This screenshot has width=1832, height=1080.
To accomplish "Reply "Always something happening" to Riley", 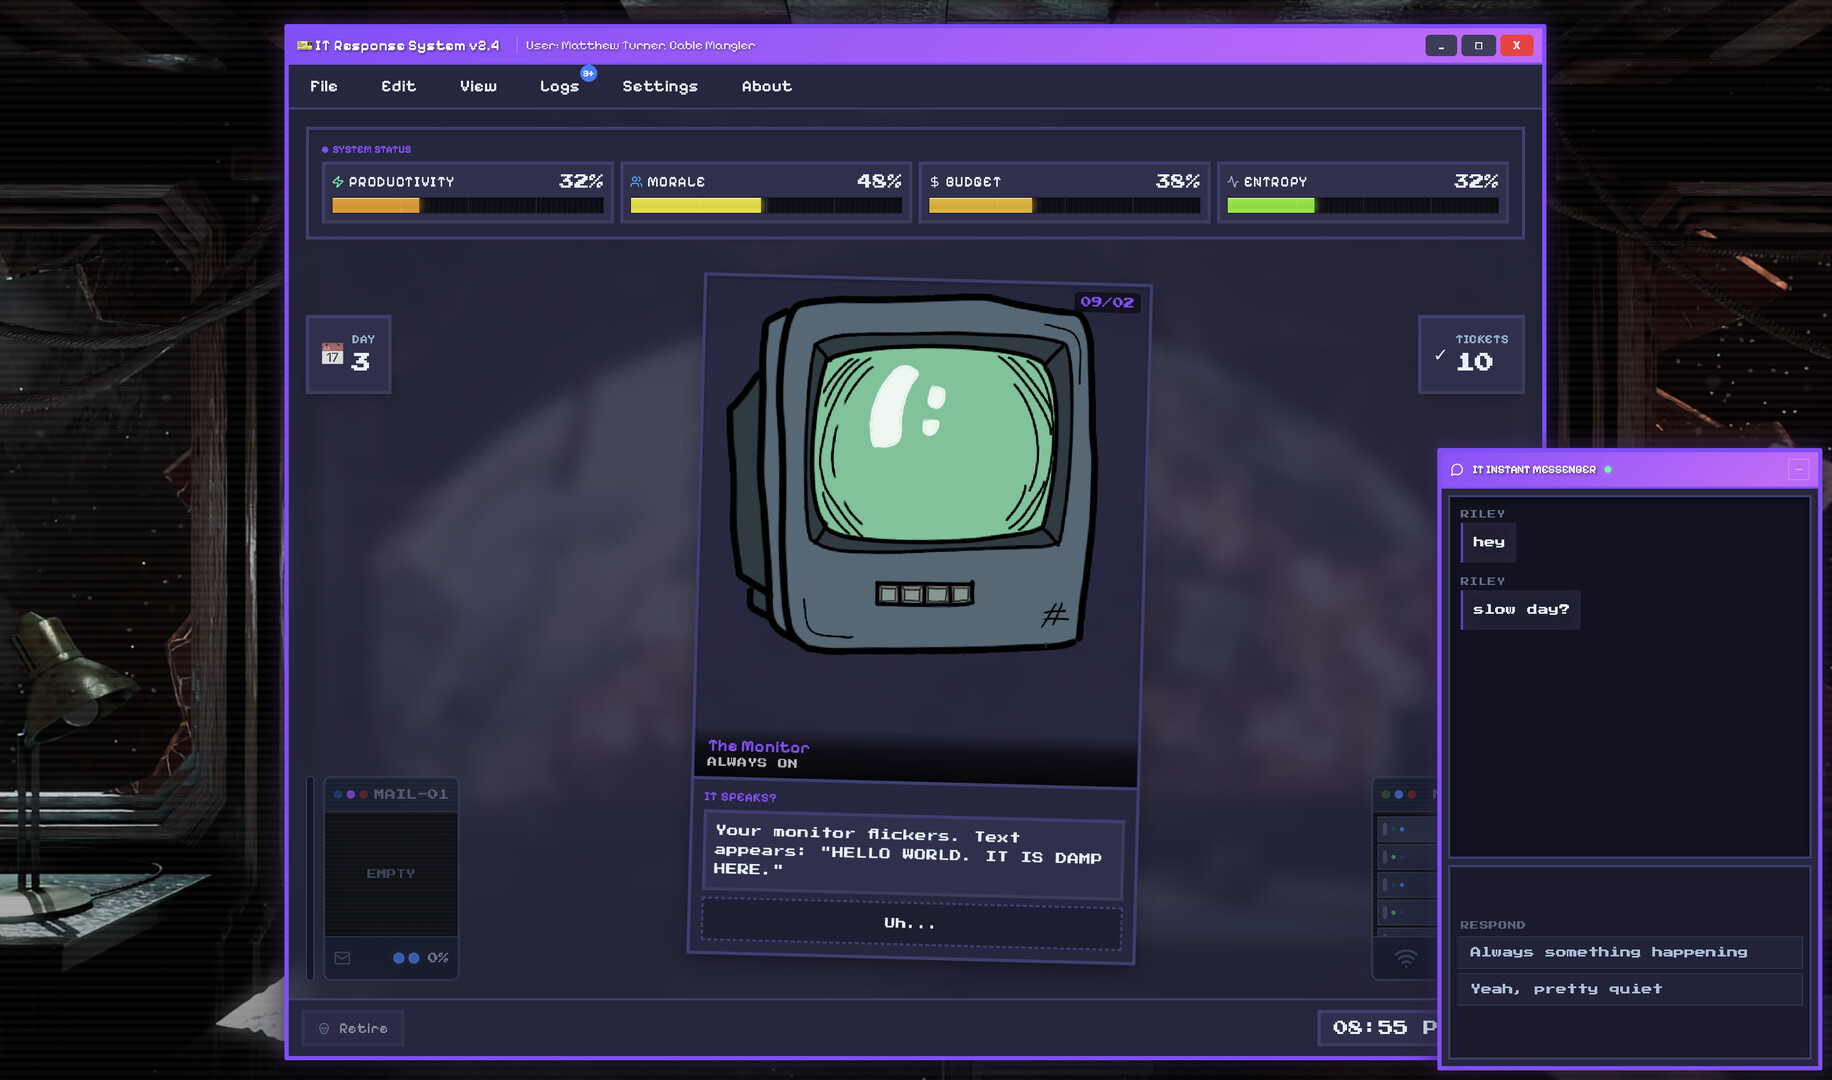I will [1629, 952].
